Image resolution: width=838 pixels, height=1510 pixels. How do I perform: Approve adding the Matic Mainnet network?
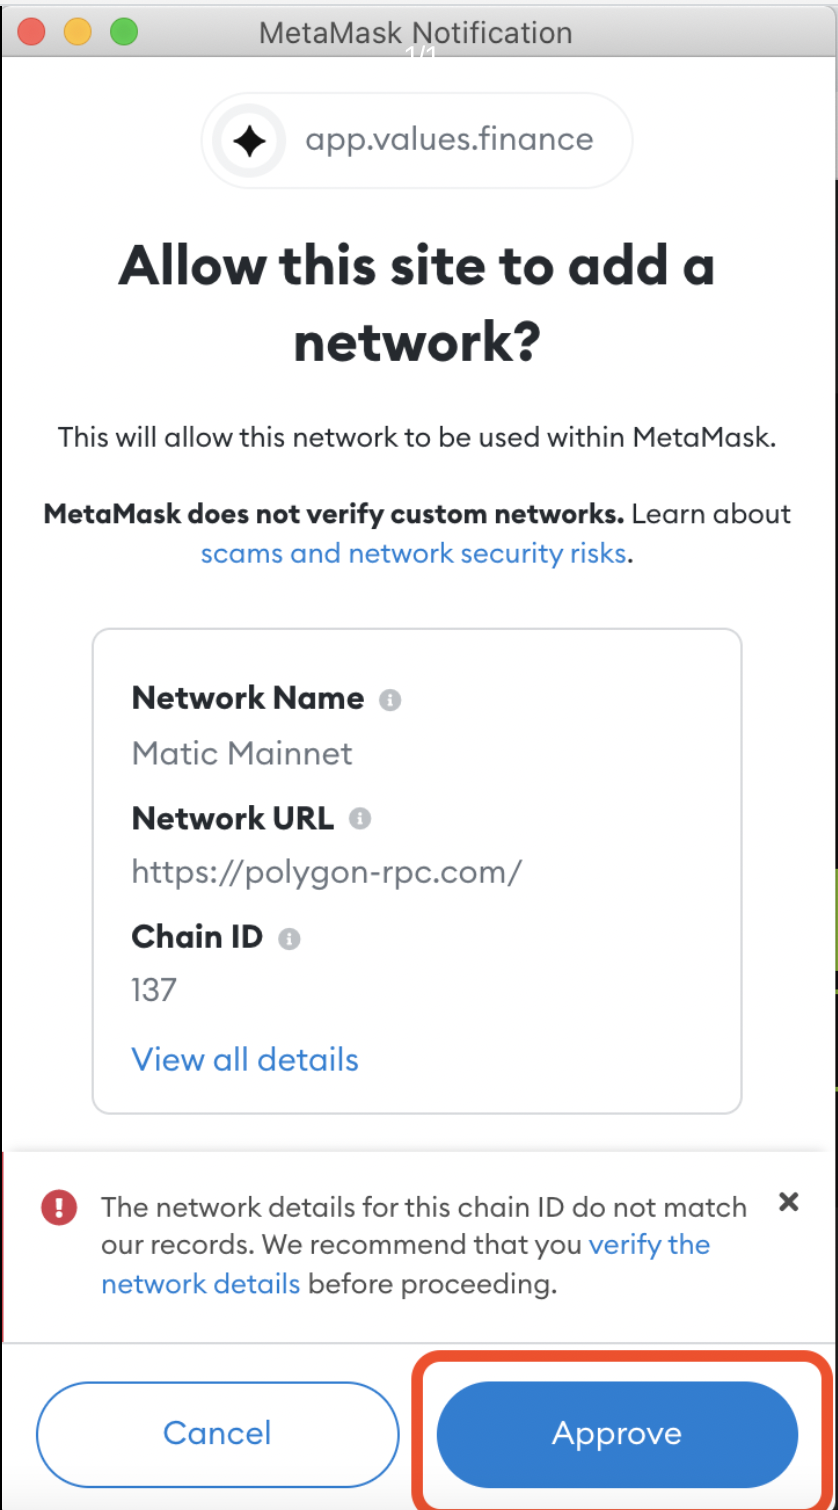[x=617, y=1433]
